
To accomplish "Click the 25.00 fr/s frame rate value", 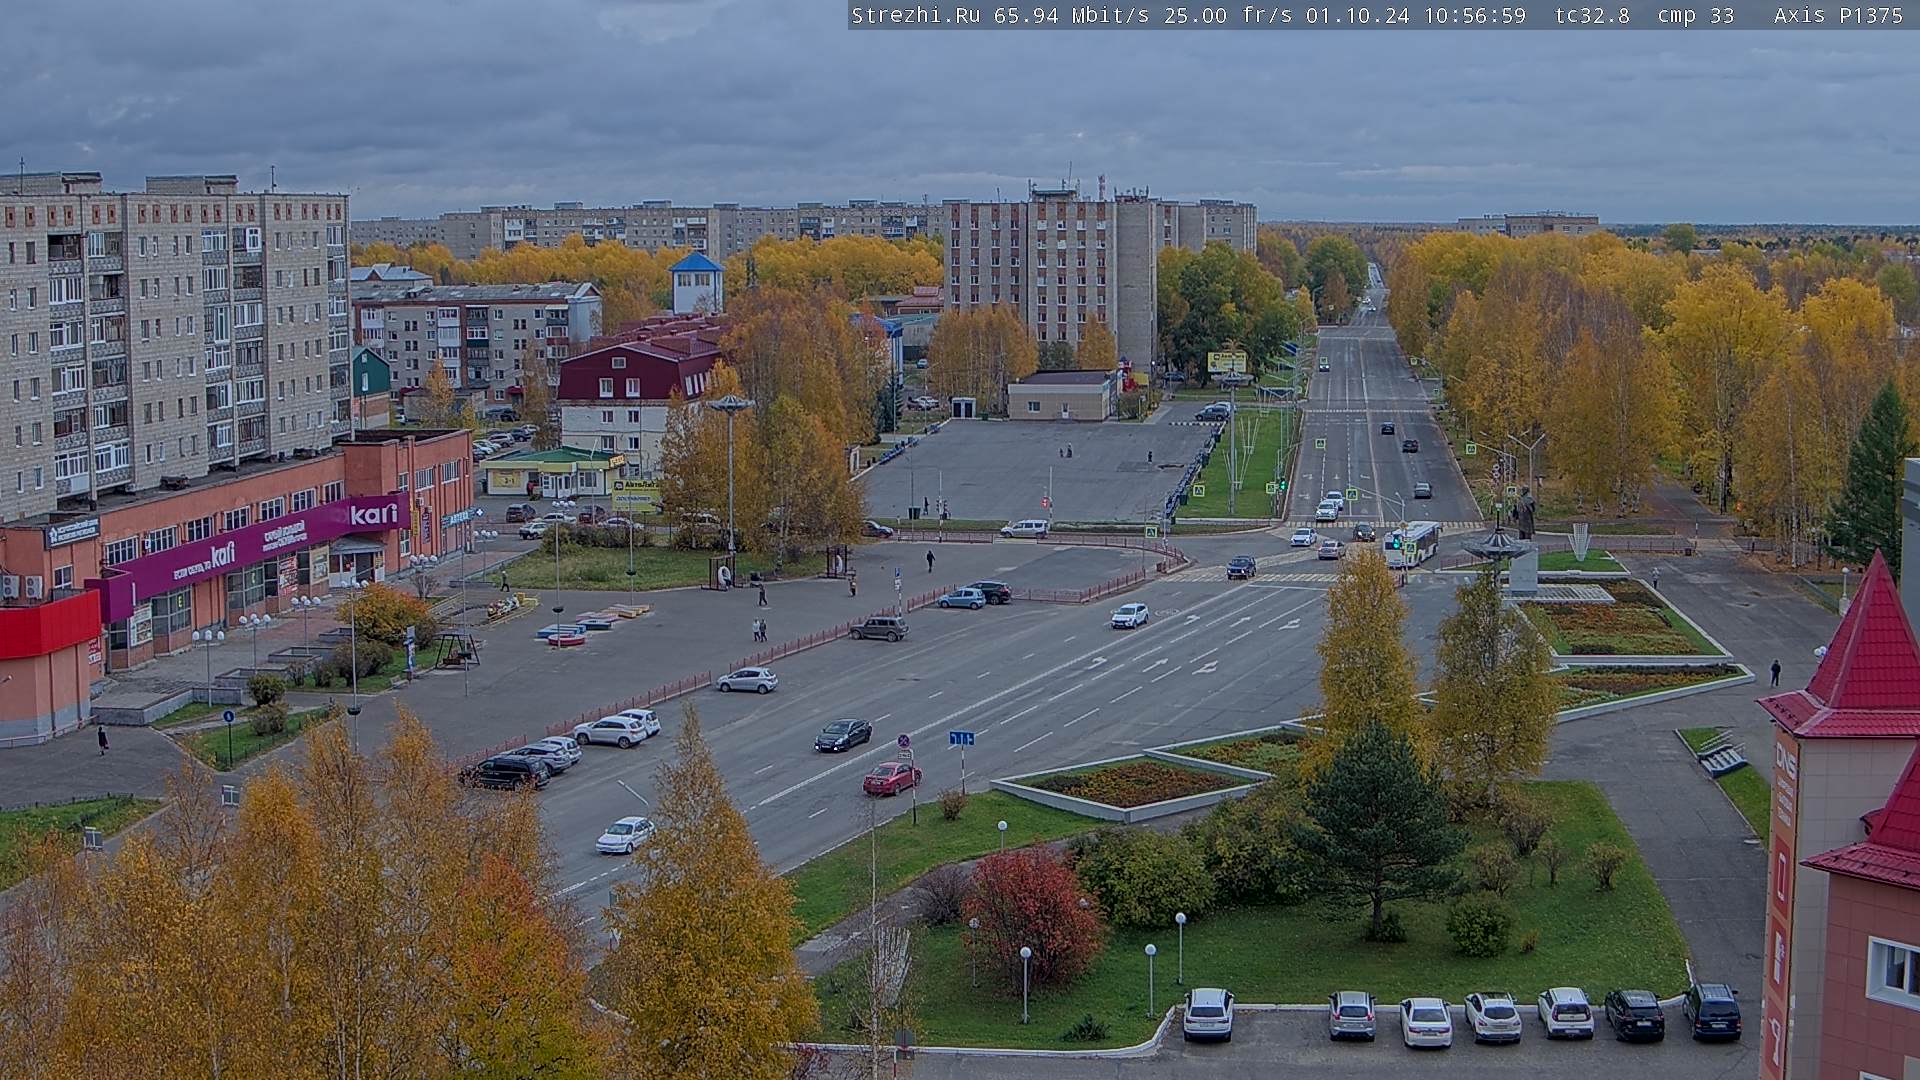I will coord(1228,15).
